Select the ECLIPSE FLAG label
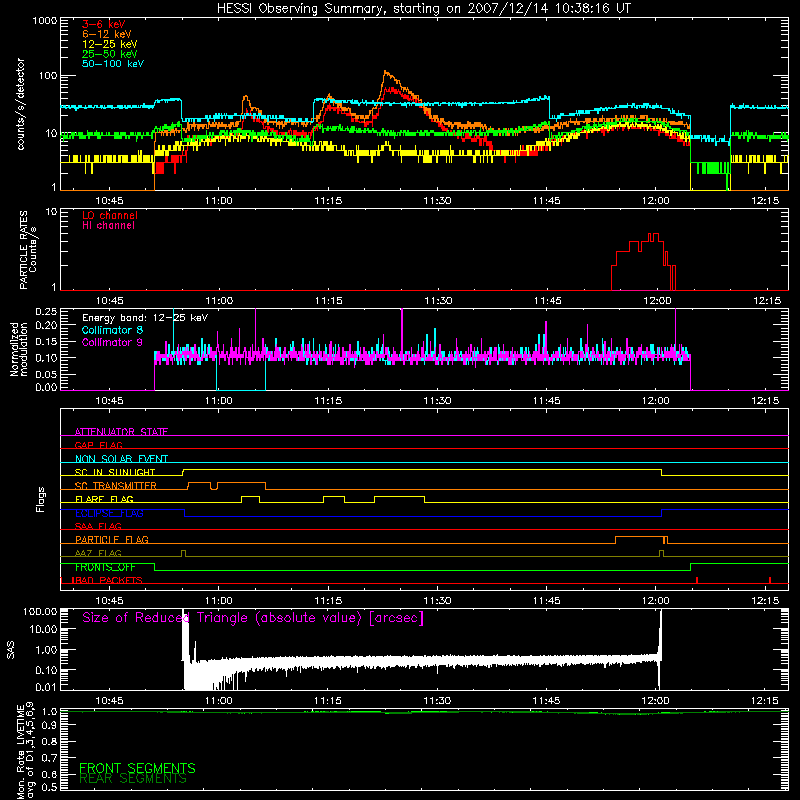This screenshot has height=800, width=800. (109, 513)
